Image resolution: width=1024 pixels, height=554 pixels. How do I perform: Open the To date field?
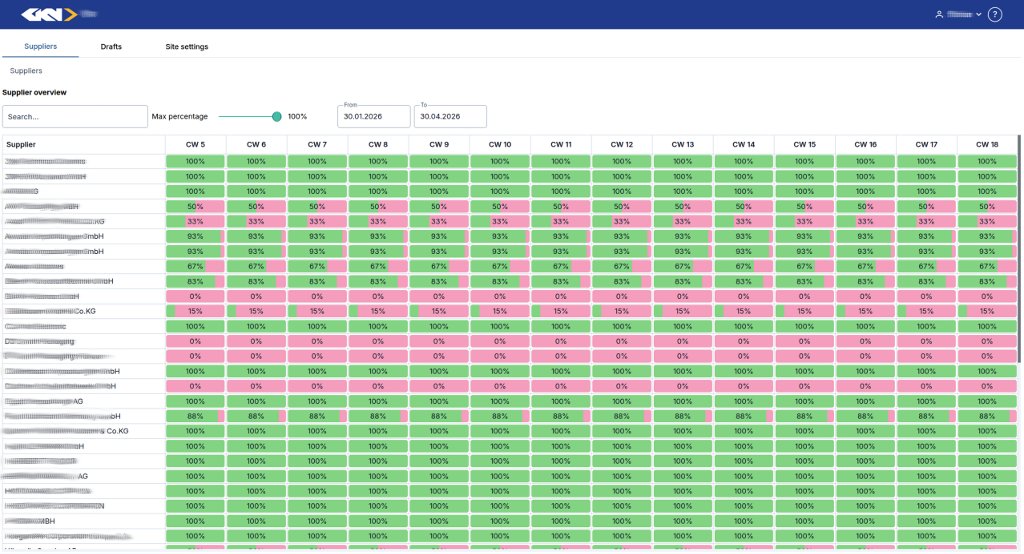450,117
